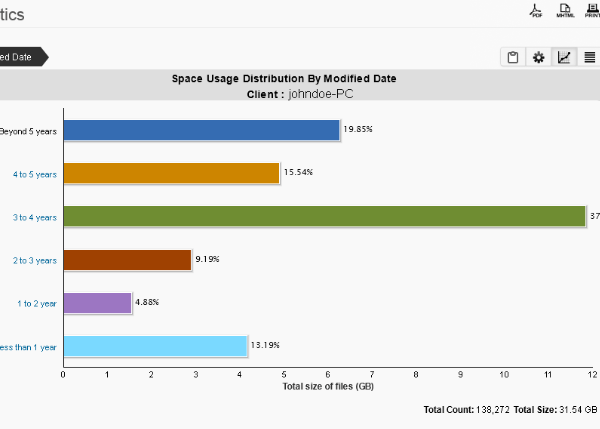
Task: Open the '1 to 2 year' link
Action: click(37, 304)
